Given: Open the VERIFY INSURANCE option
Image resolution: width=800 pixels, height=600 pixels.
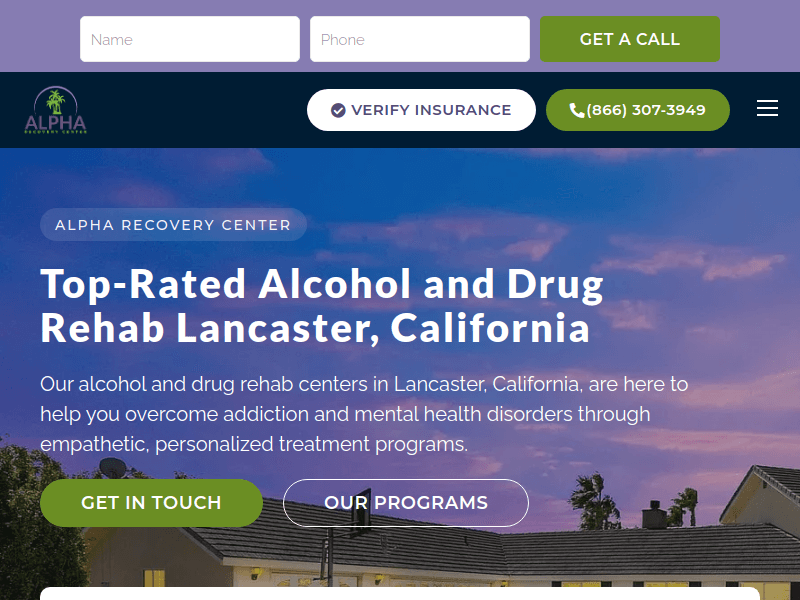Looking at the screenshot, I should click(x=421, y=110).
